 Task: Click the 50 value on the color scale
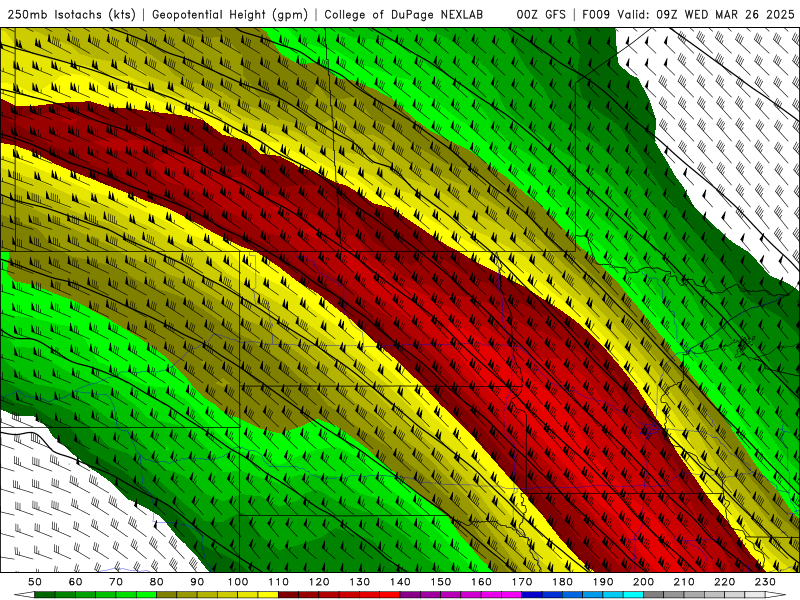pyautogui.click(x=35, y=582)
